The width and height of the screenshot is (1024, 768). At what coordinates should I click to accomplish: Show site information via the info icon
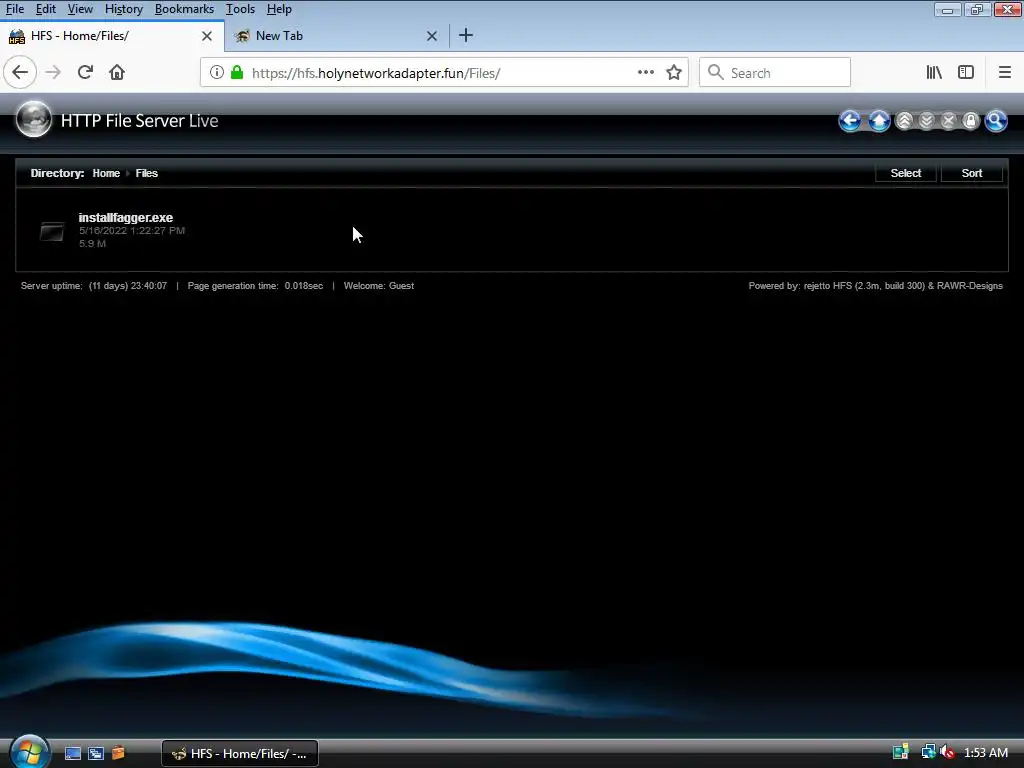click(x=217, y=72)
